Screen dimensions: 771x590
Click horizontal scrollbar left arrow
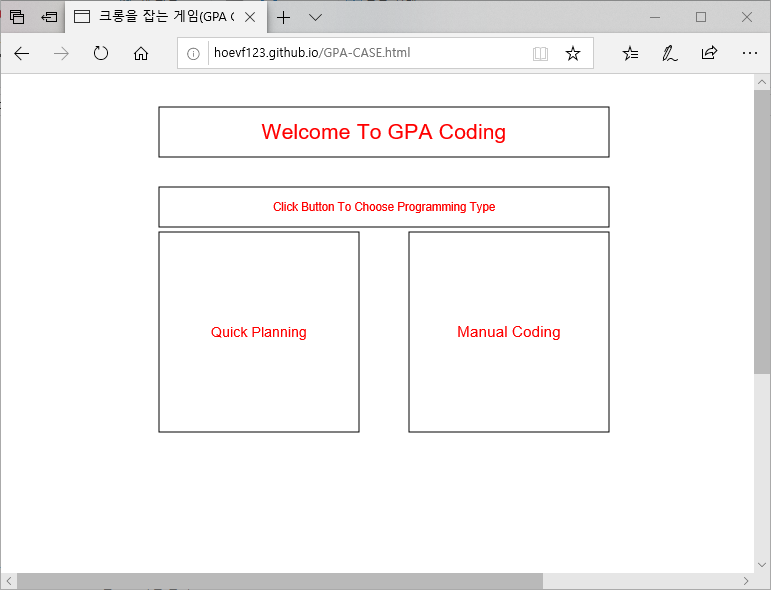click(9, 581)
